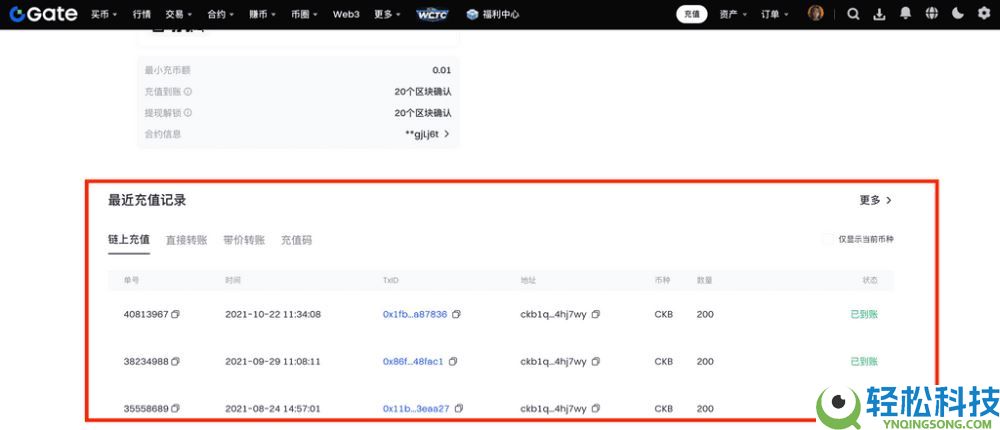
Task: Click timestamp 2021-10-22 11:34:08
Action: pos(273,314)
